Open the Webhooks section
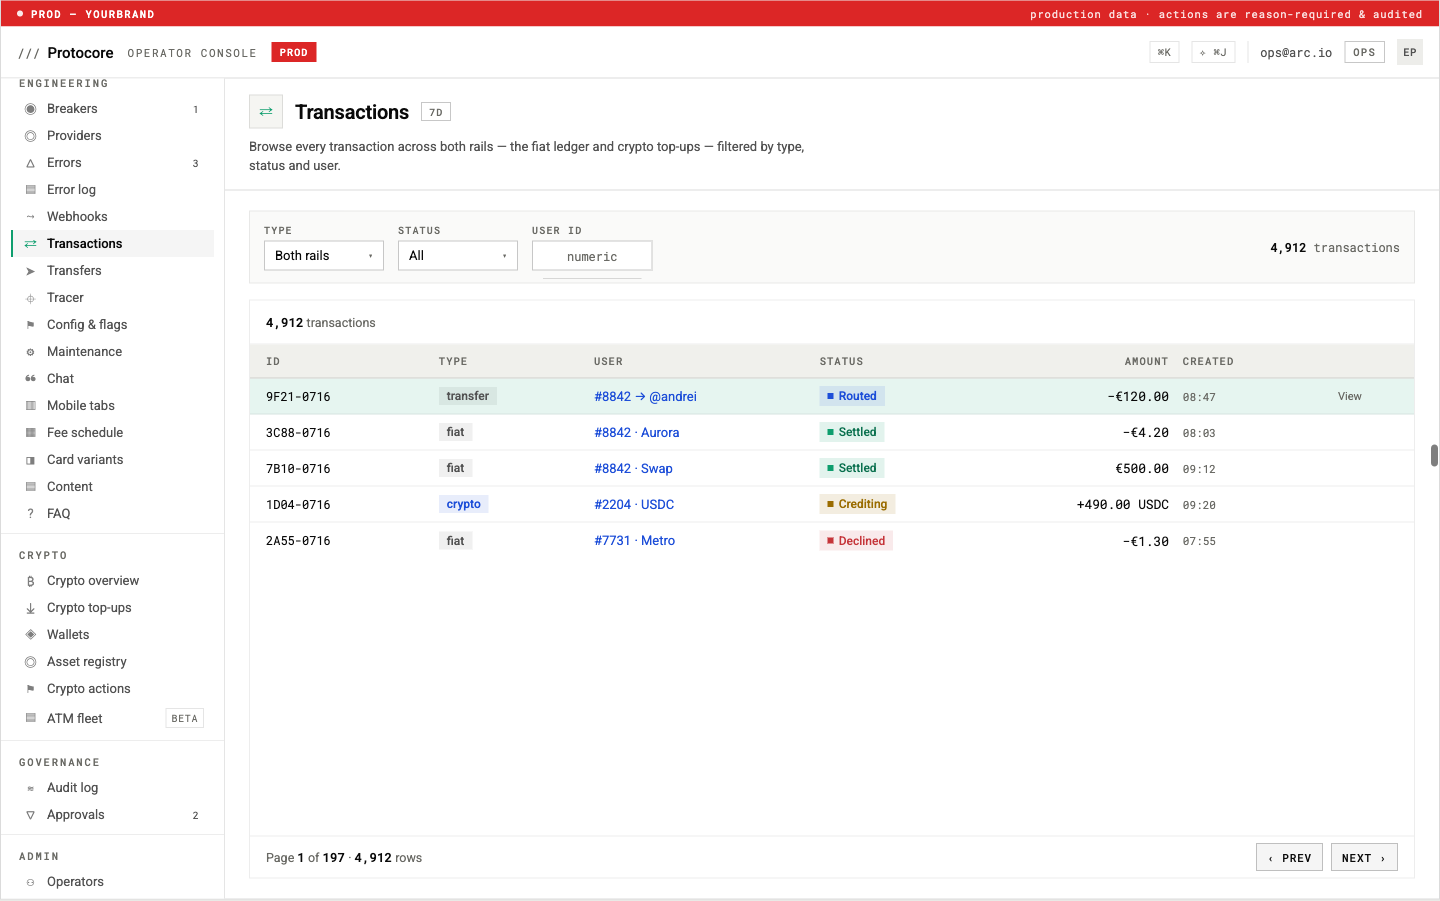 (x=113, y=217)
